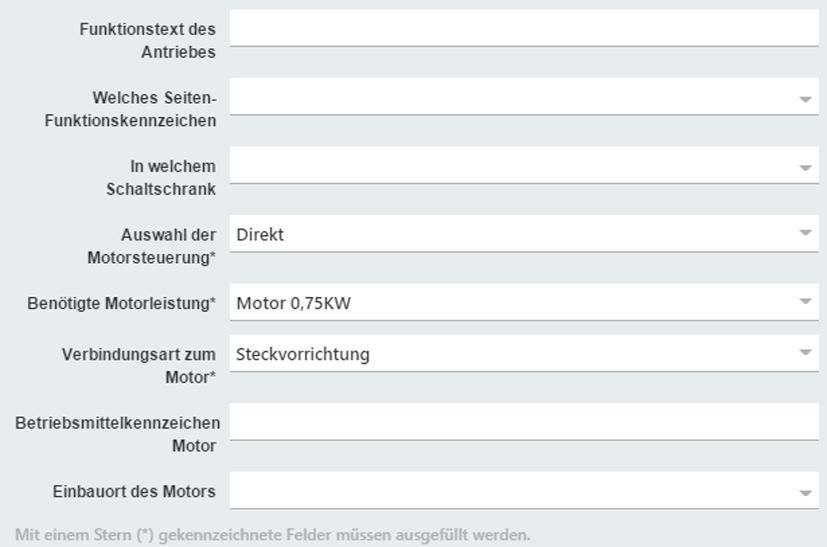Open the Verbindungsart zum Motor dropdown arrow

pos(805,353)
